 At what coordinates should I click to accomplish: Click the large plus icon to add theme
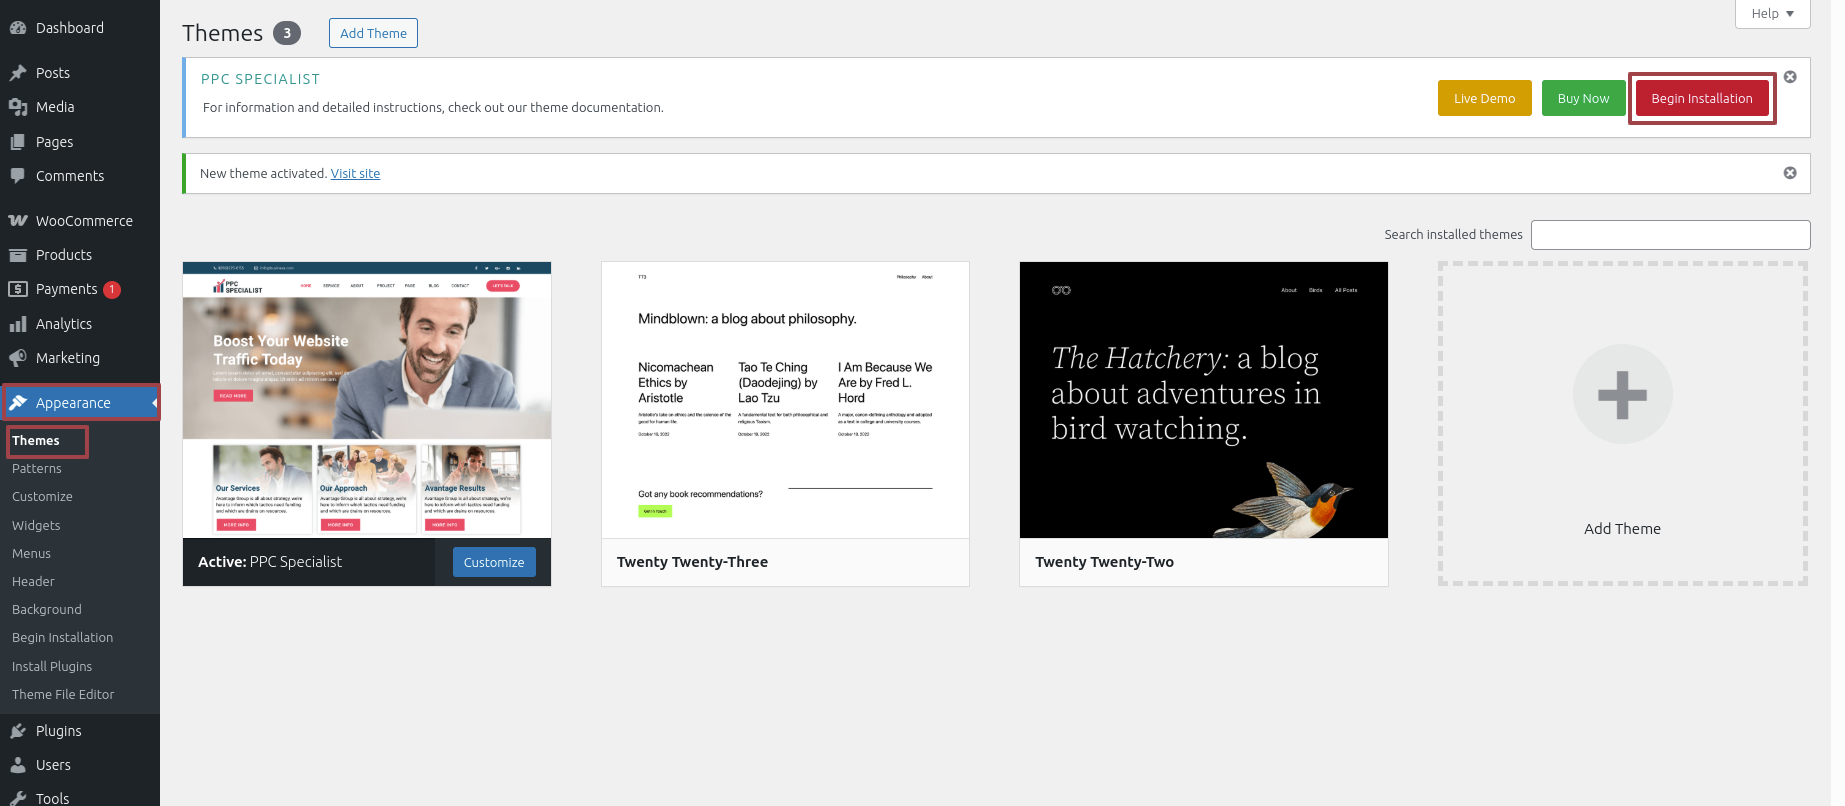pos(1622,394)
